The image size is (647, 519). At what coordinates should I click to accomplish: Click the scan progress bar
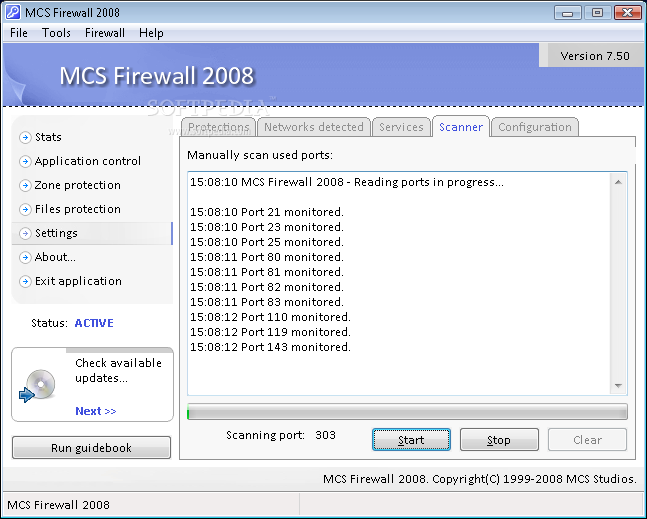(x=407, y=412)
